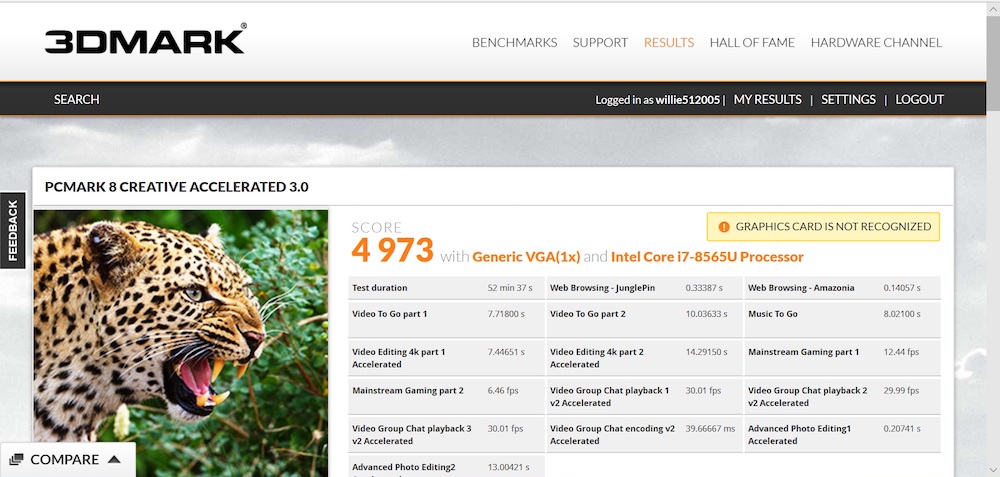Click the 29.99 fps value
Screen dimensions: 1000x477
901,390
